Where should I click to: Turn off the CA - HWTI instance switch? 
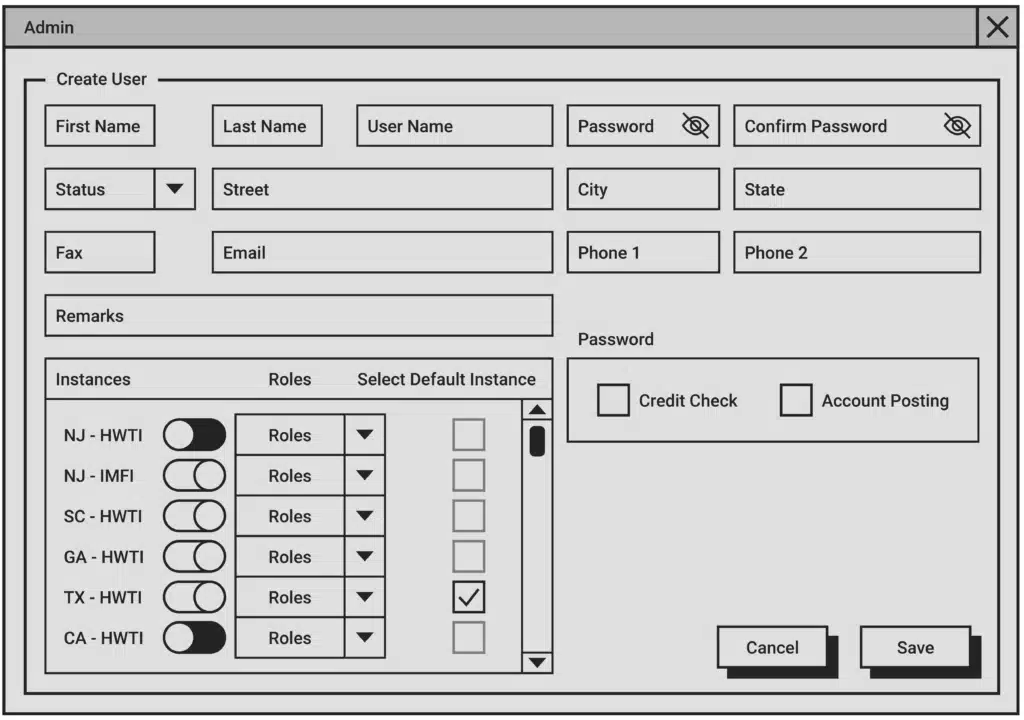coord(195,638)
